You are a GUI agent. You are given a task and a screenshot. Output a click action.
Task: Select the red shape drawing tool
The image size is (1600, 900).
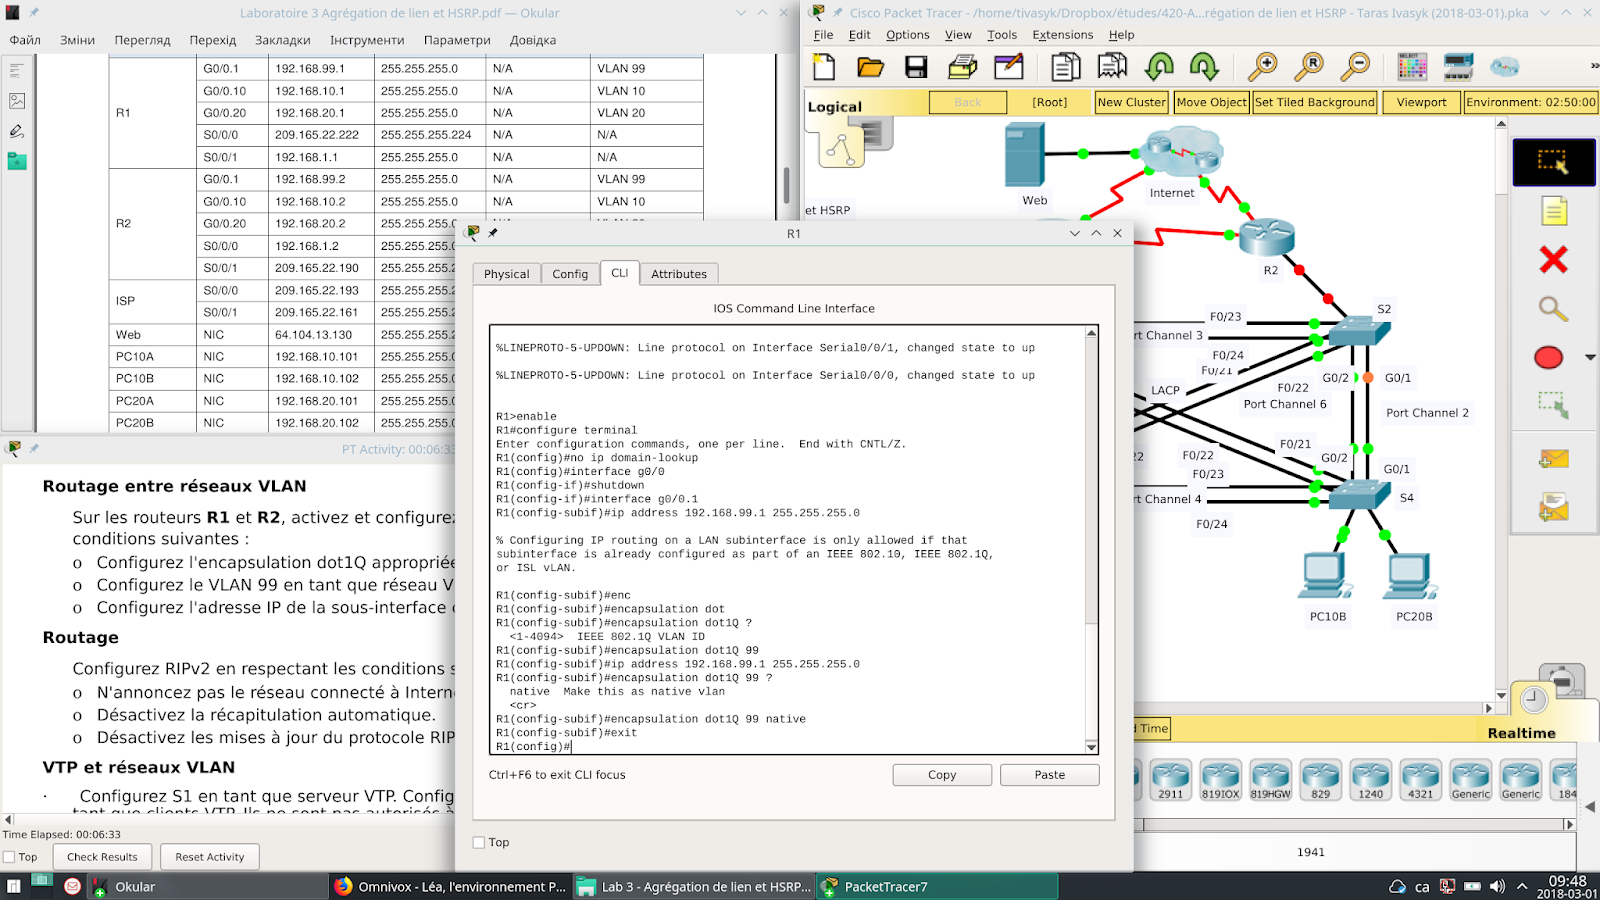click(1548, 357)
